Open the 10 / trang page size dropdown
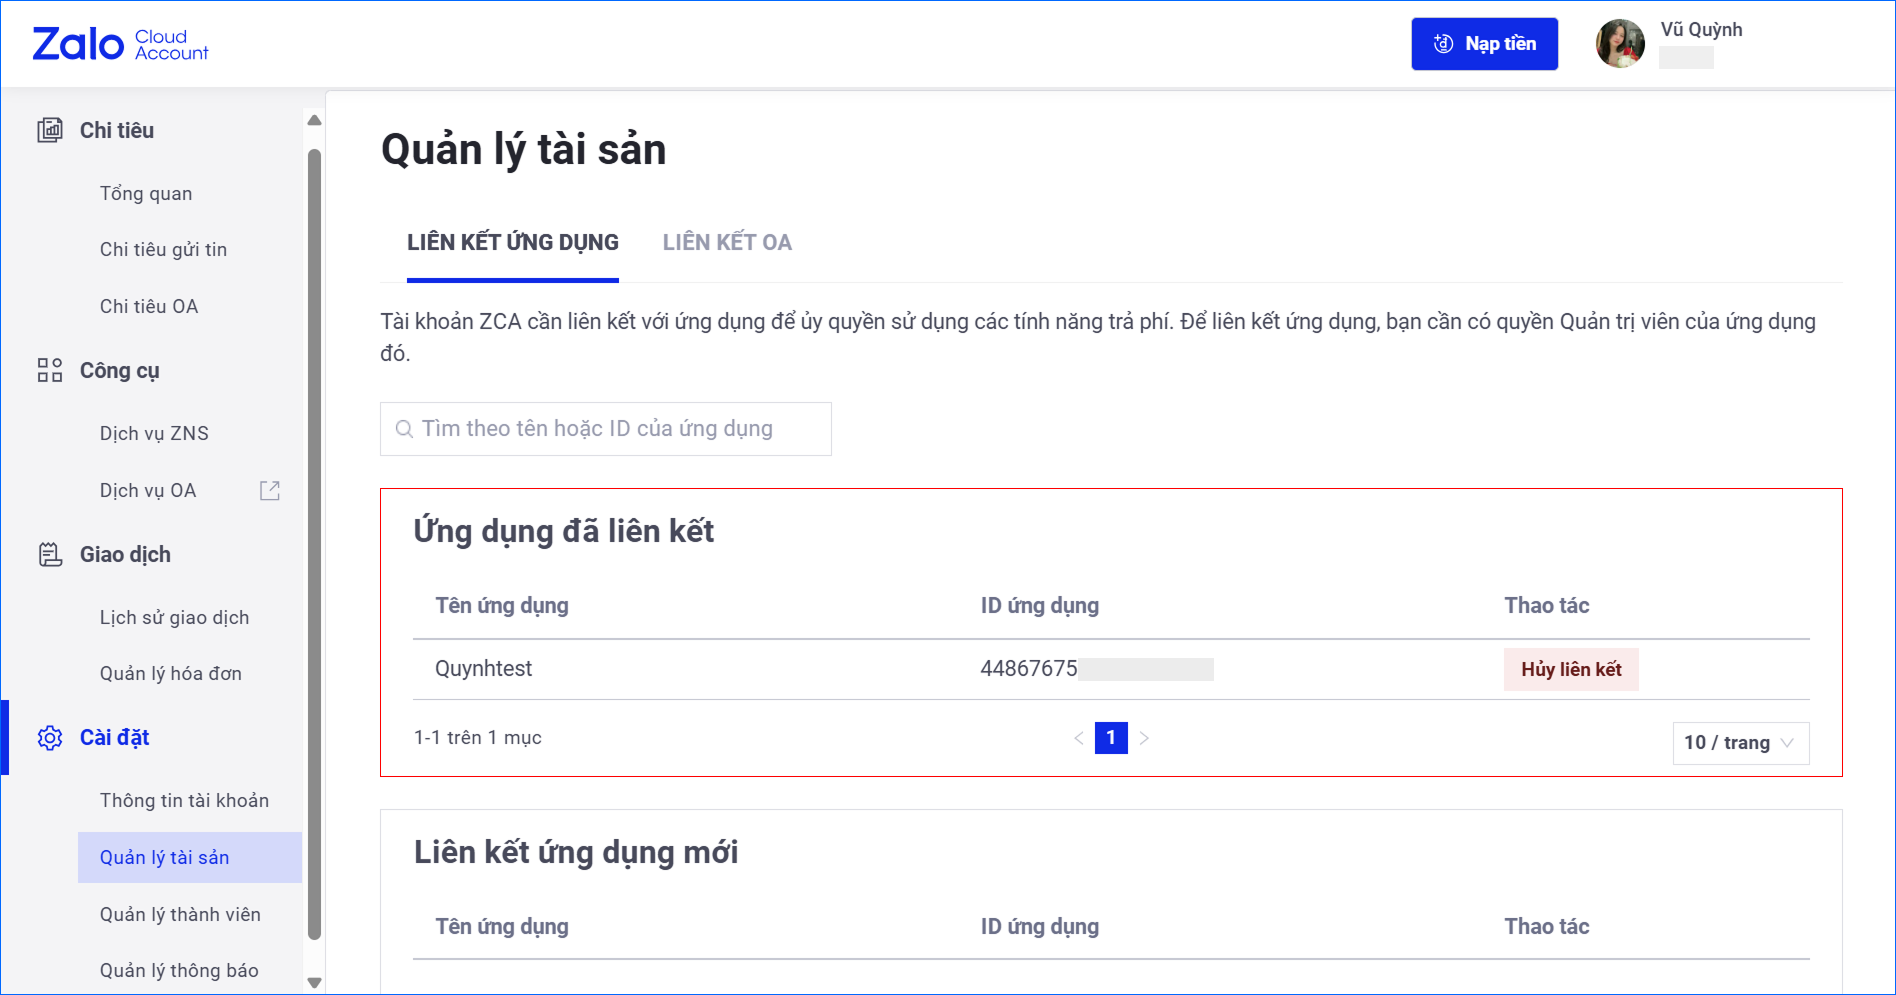 1740,743
